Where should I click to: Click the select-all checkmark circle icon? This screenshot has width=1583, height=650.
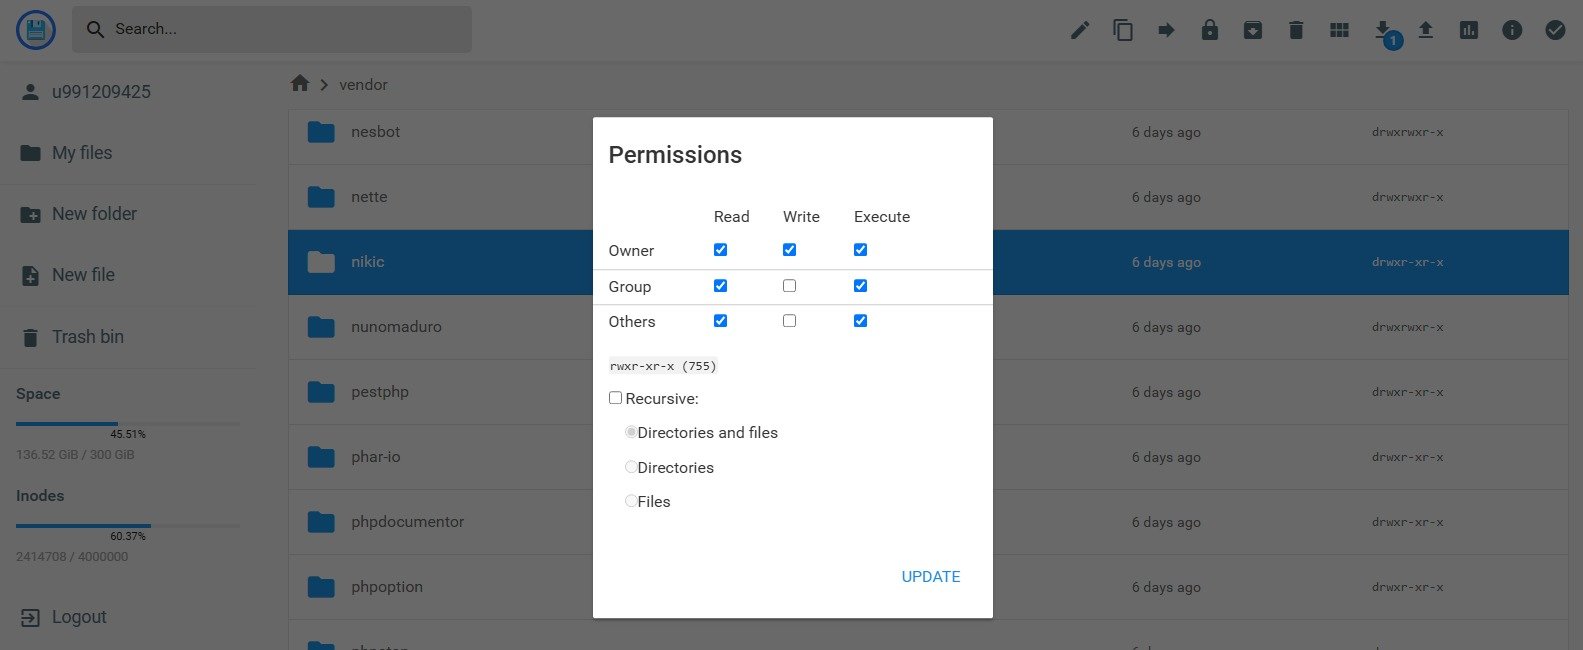point(1555,30)
